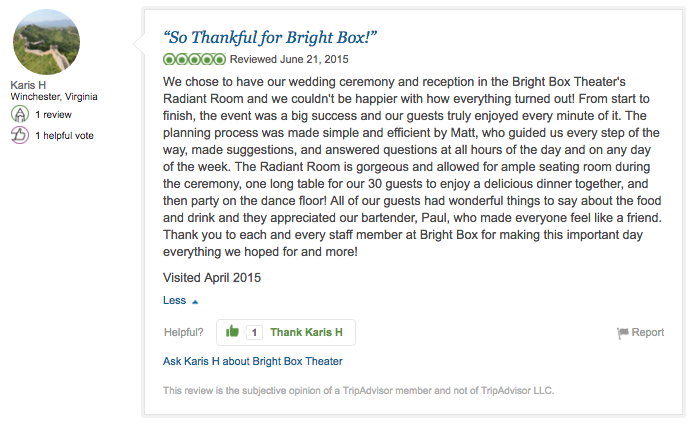691x424 pixels.
Task: Open Karis H's profile picture
Action: [x=46, y=42]
